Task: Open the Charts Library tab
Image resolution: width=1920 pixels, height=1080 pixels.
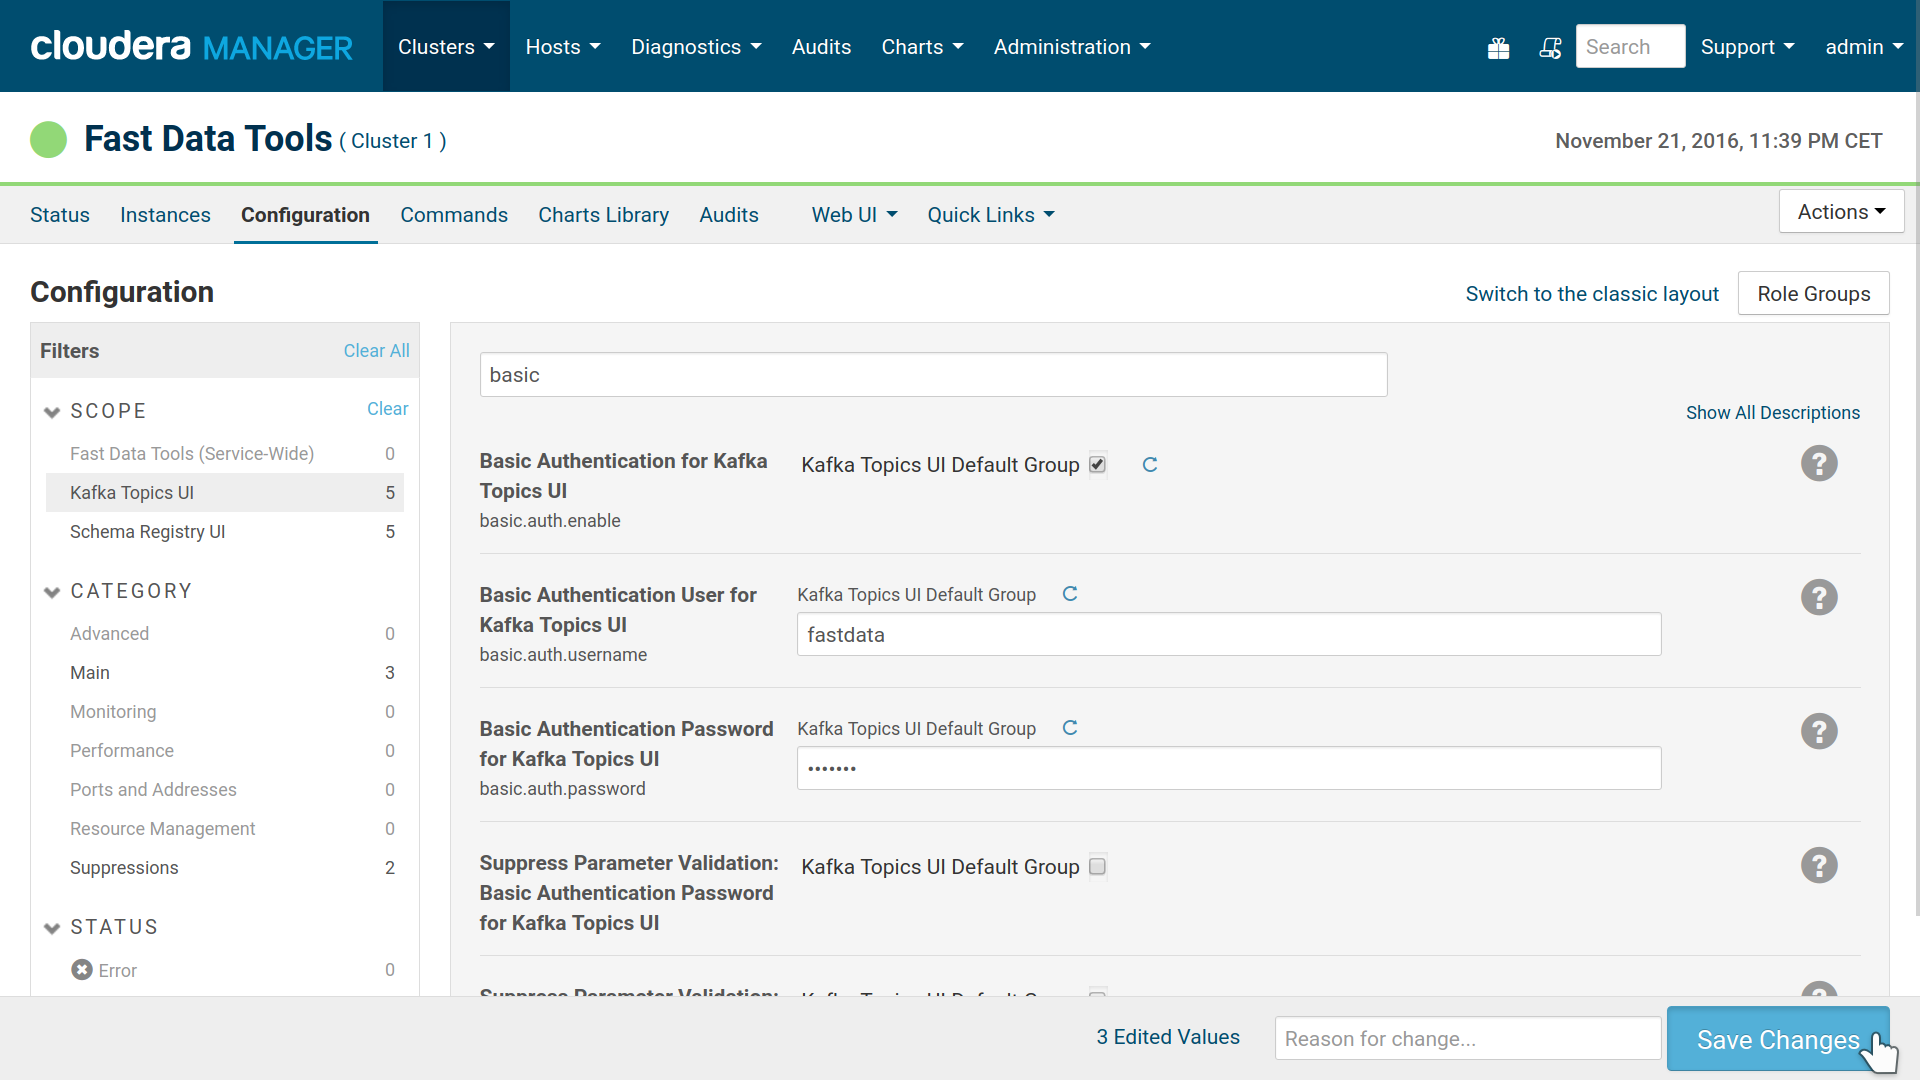Action: click(x=603, y=215)
